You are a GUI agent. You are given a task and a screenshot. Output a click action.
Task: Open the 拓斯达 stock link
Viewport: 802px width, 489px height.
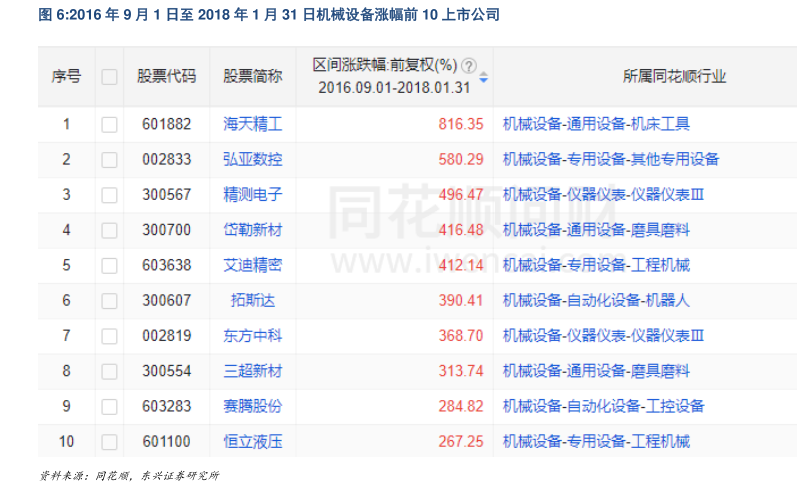coord(252,301)
